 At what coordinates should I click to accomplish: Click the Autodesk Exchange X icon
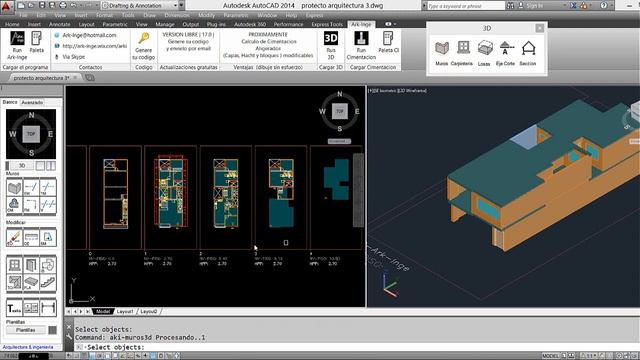click(573, 6)
